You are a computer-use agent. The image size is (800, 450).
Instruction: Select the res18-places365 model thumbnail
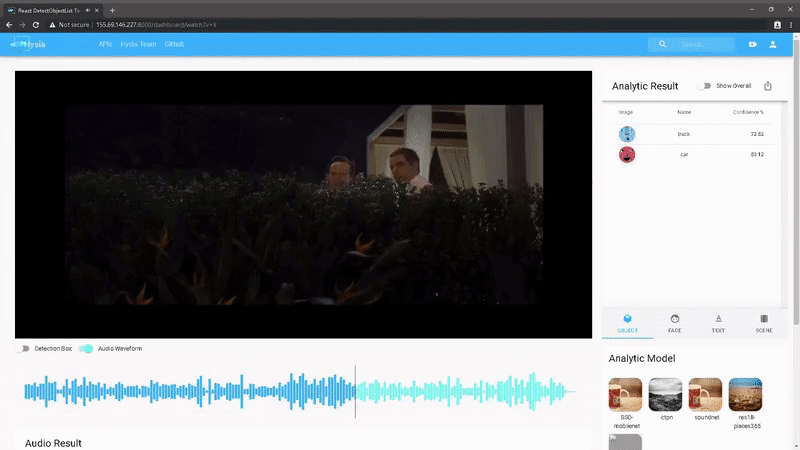click(745, 394)
